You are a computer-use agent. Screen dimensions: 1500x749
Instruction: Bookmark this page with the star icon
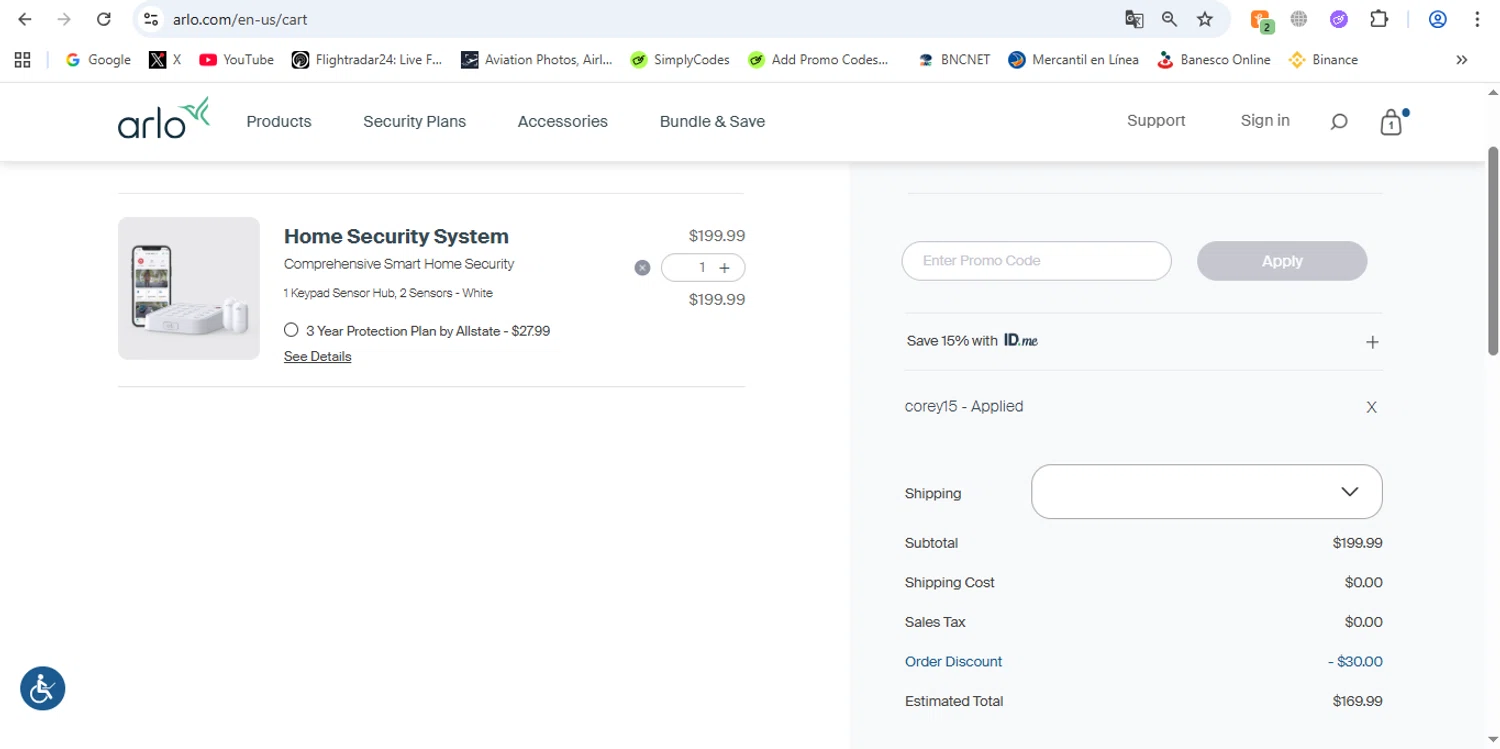point(1205,19)
